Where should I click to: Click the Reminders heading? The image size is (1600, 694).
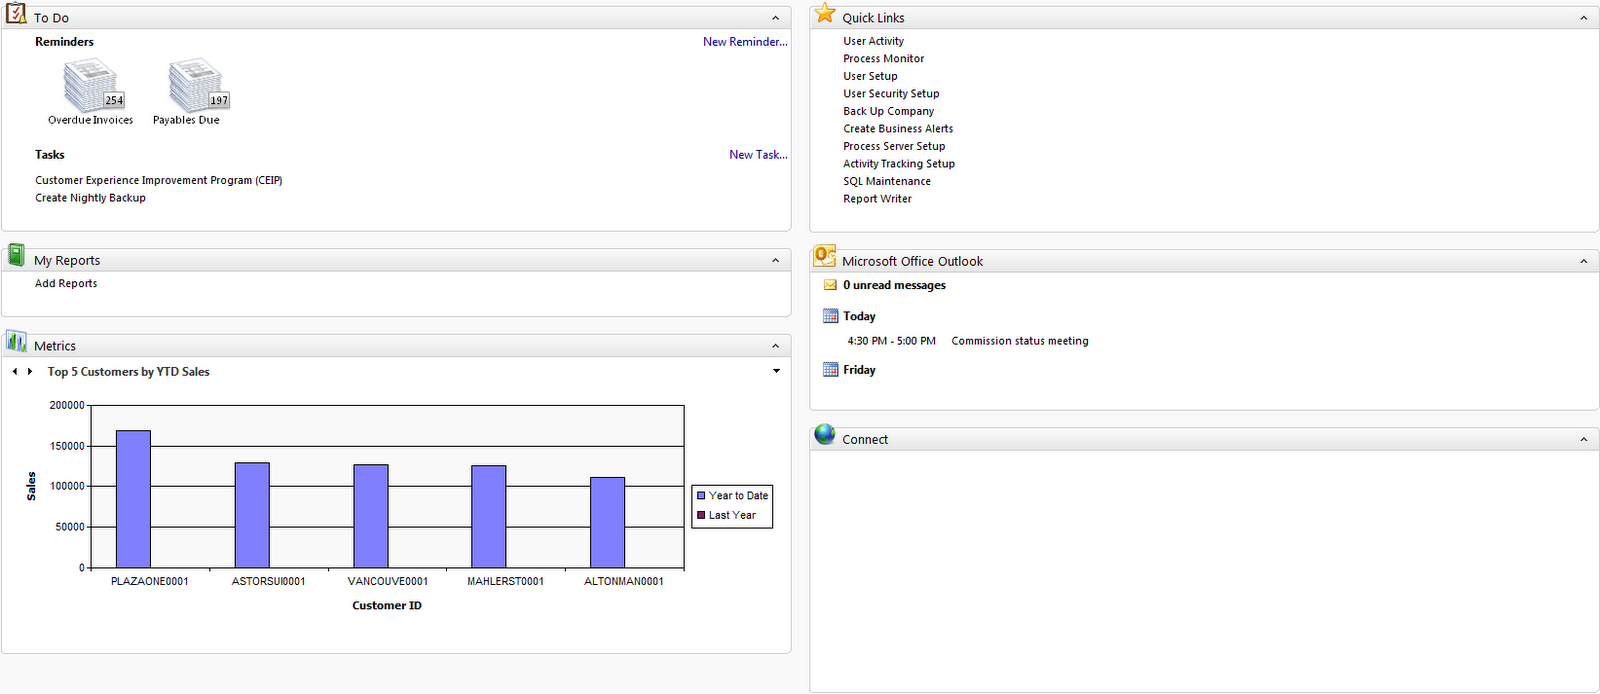(64, 42)
